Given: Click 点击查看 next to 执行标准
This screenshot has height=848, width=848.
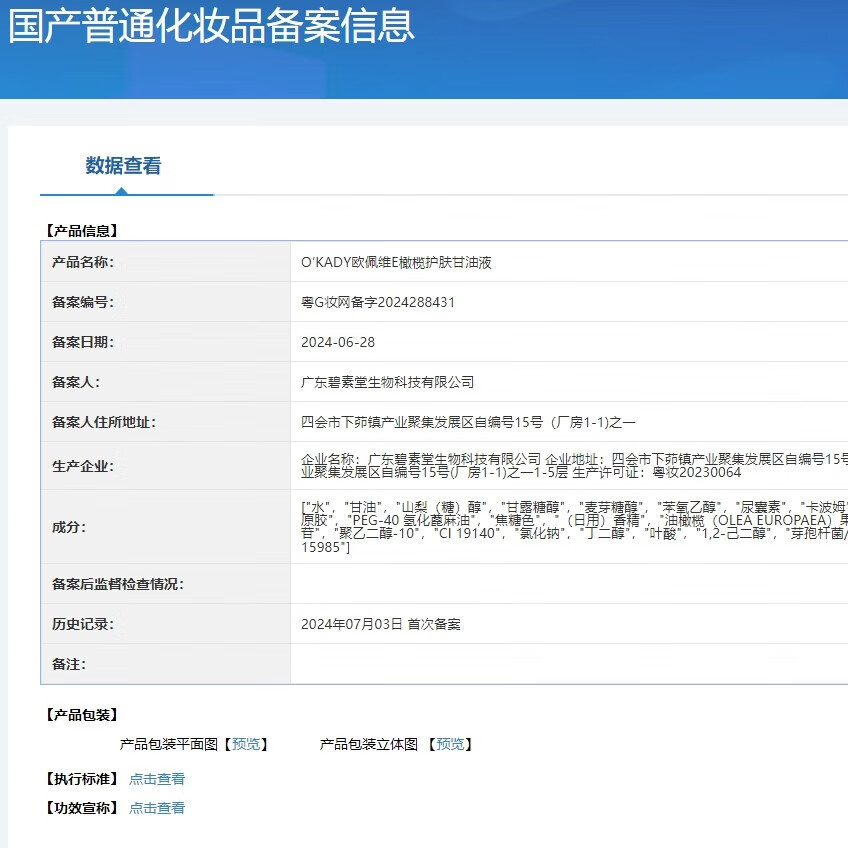Looking at the screenshot, I should click(x=157, y=779).
